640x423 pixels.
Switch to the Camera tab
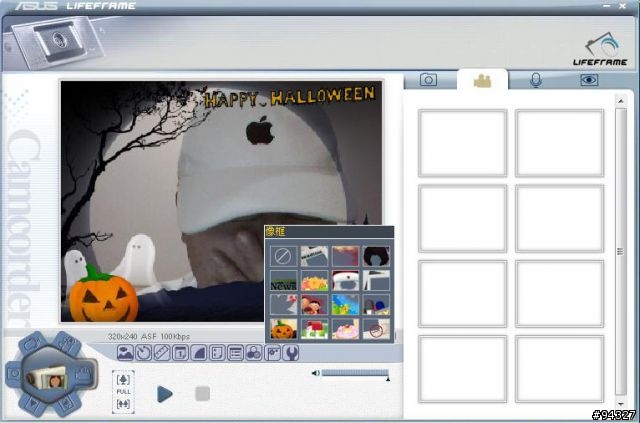click(x=429, y=80)
